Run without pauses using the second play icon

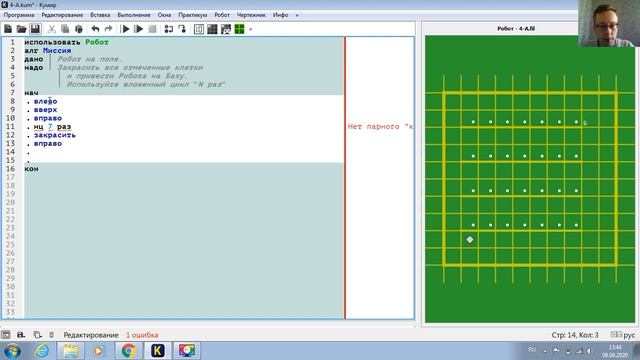(x=139, y=29)
